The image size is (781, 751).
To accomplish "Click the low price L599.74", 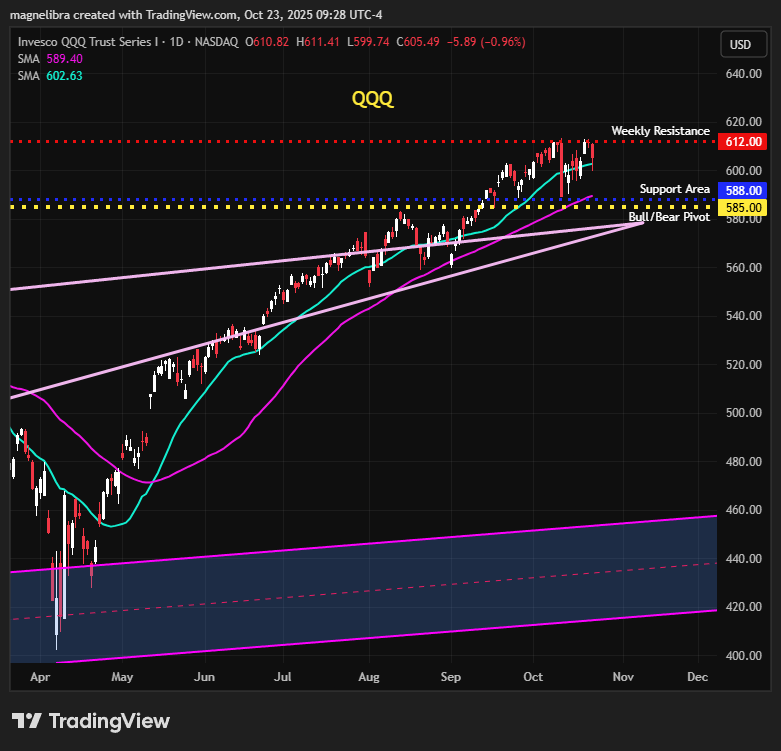I will coord(368,42).
